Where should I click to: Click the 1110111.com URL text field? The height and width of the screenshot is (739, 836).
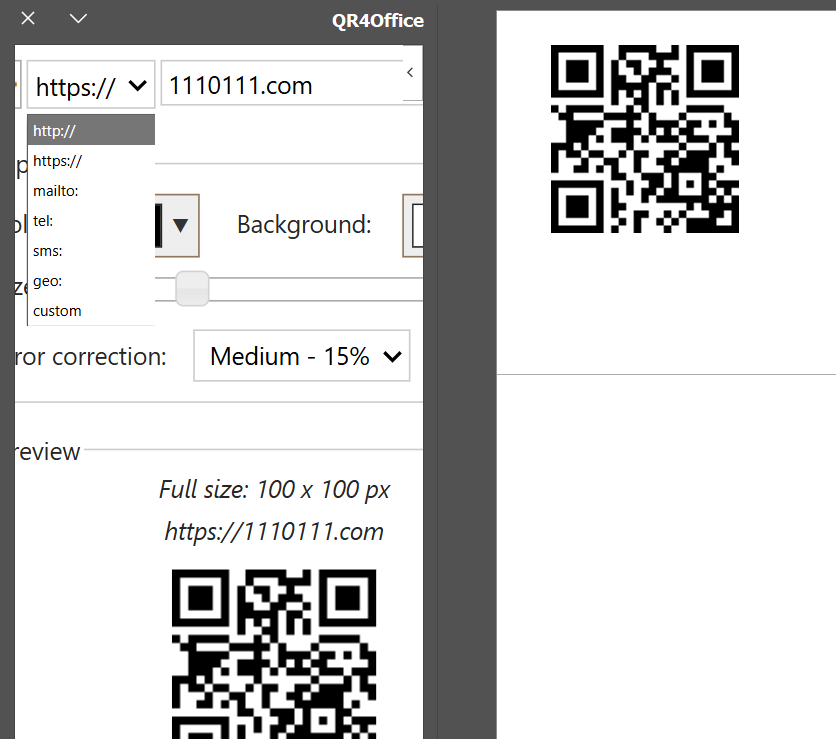point(280,85)
